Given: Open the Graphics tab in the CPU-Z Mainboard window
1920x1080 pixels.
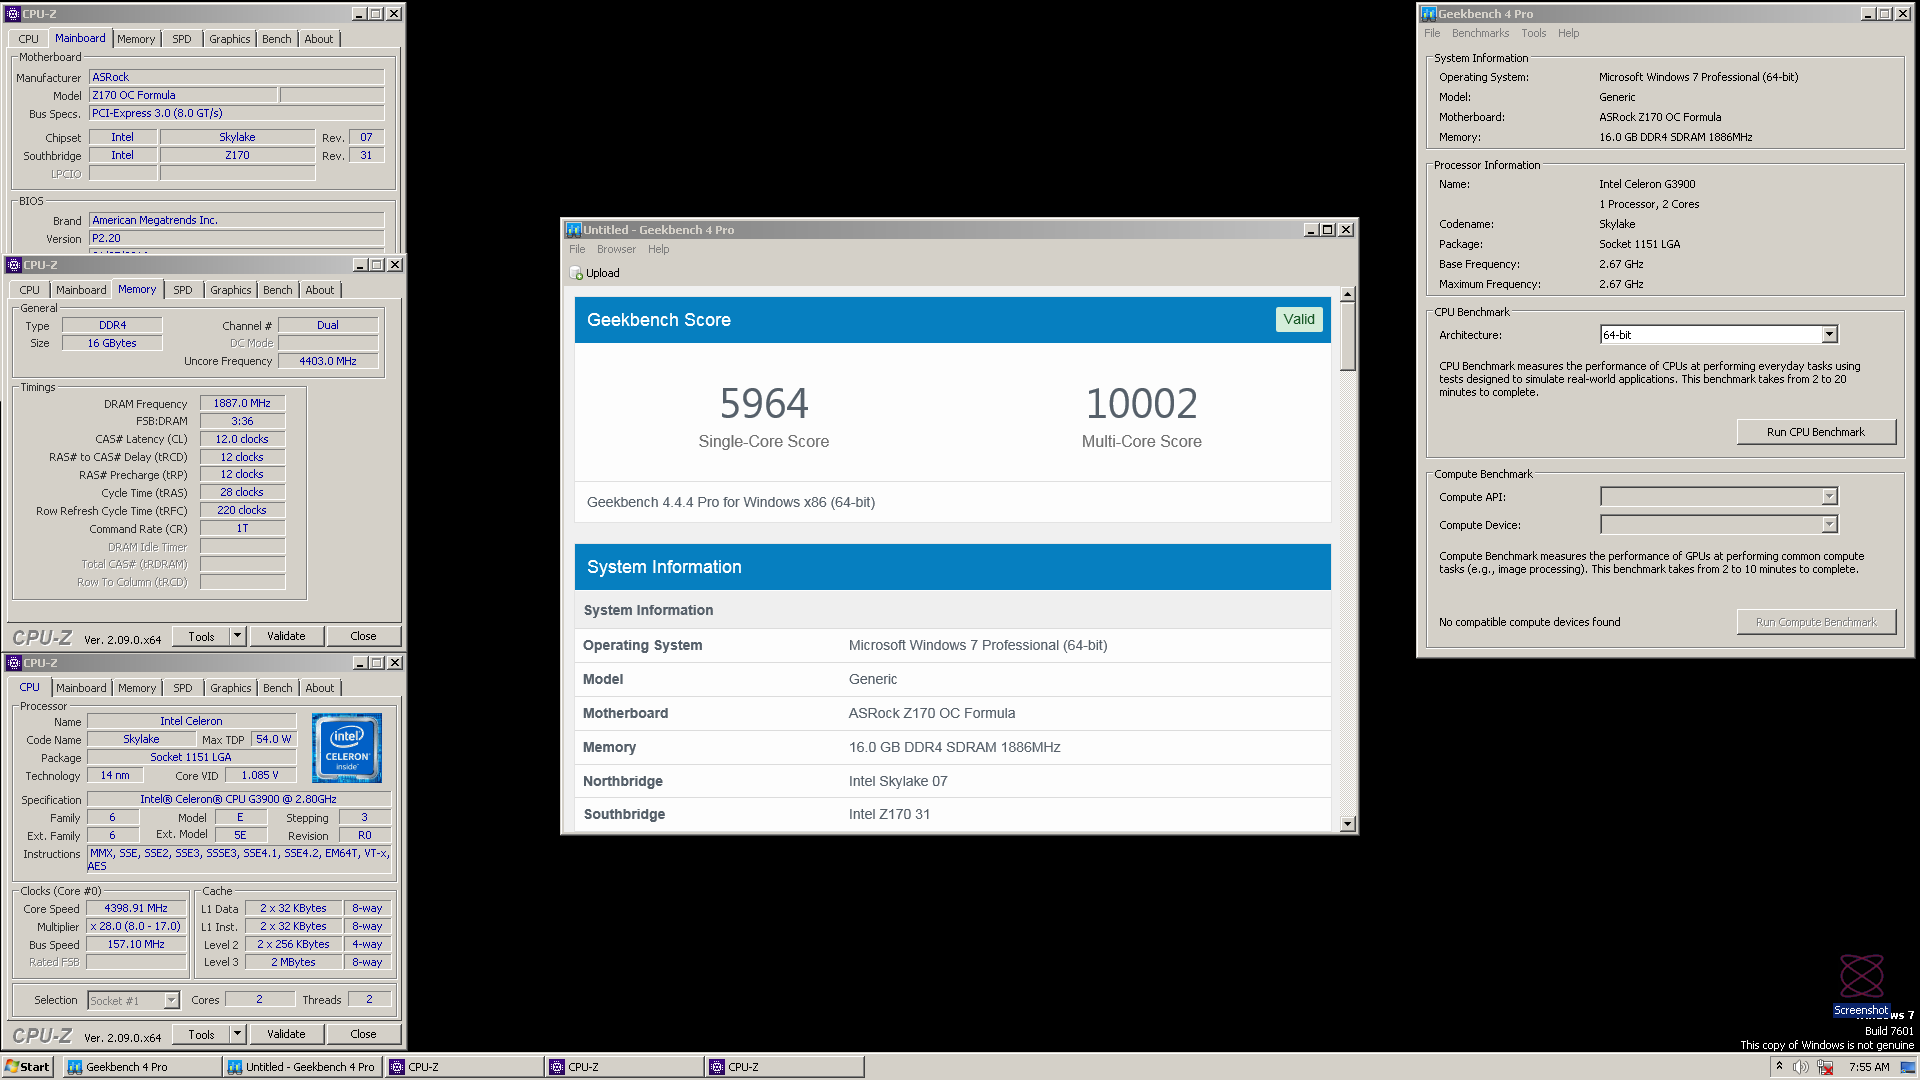Looking at the screenshot, I should pos(230,39).
